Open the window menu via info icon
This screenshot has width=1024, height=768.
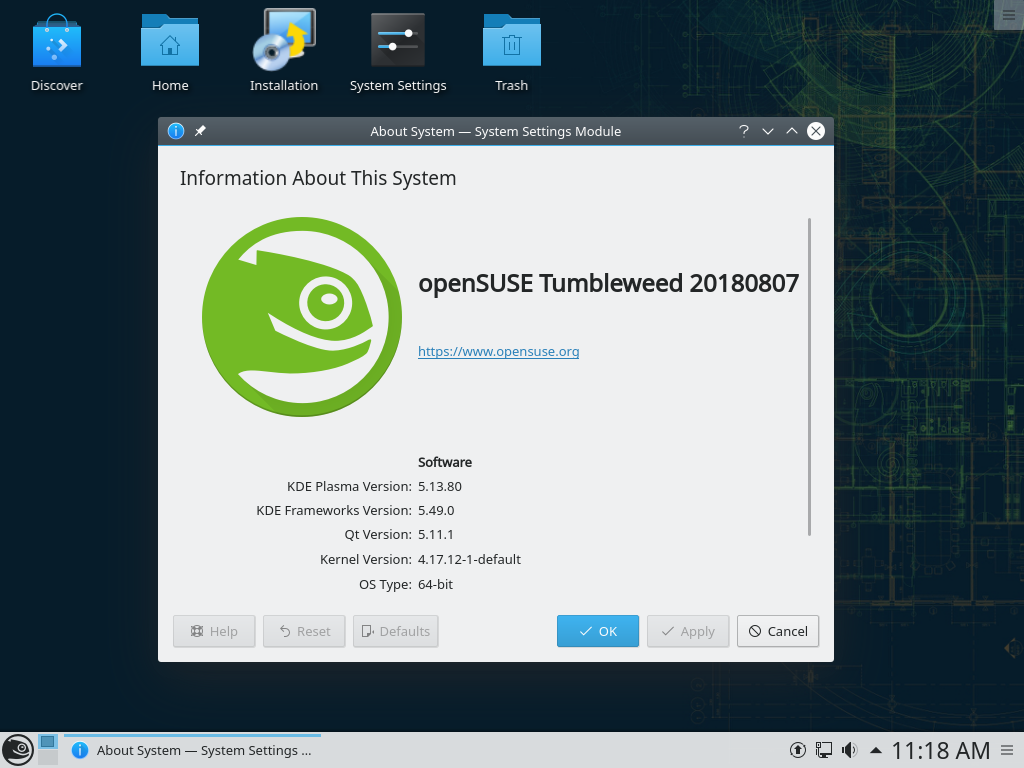coord(176,131)
